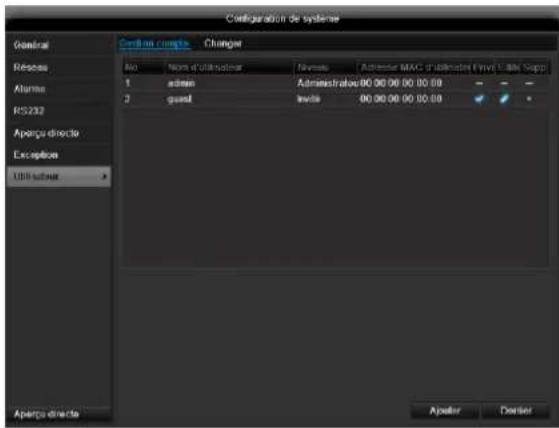The image size is (559, 428).
Task: Click row number 2 cell
Action: pos(127,99)
